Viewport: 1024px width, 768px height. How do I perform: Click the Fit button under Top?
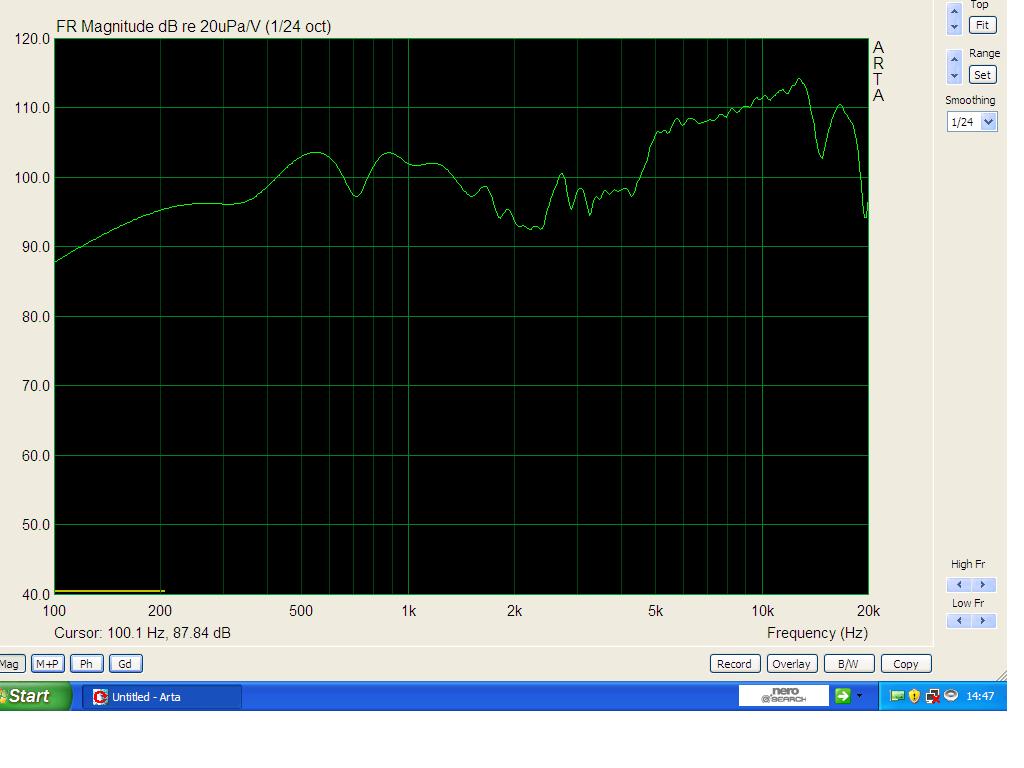point(982,25)
